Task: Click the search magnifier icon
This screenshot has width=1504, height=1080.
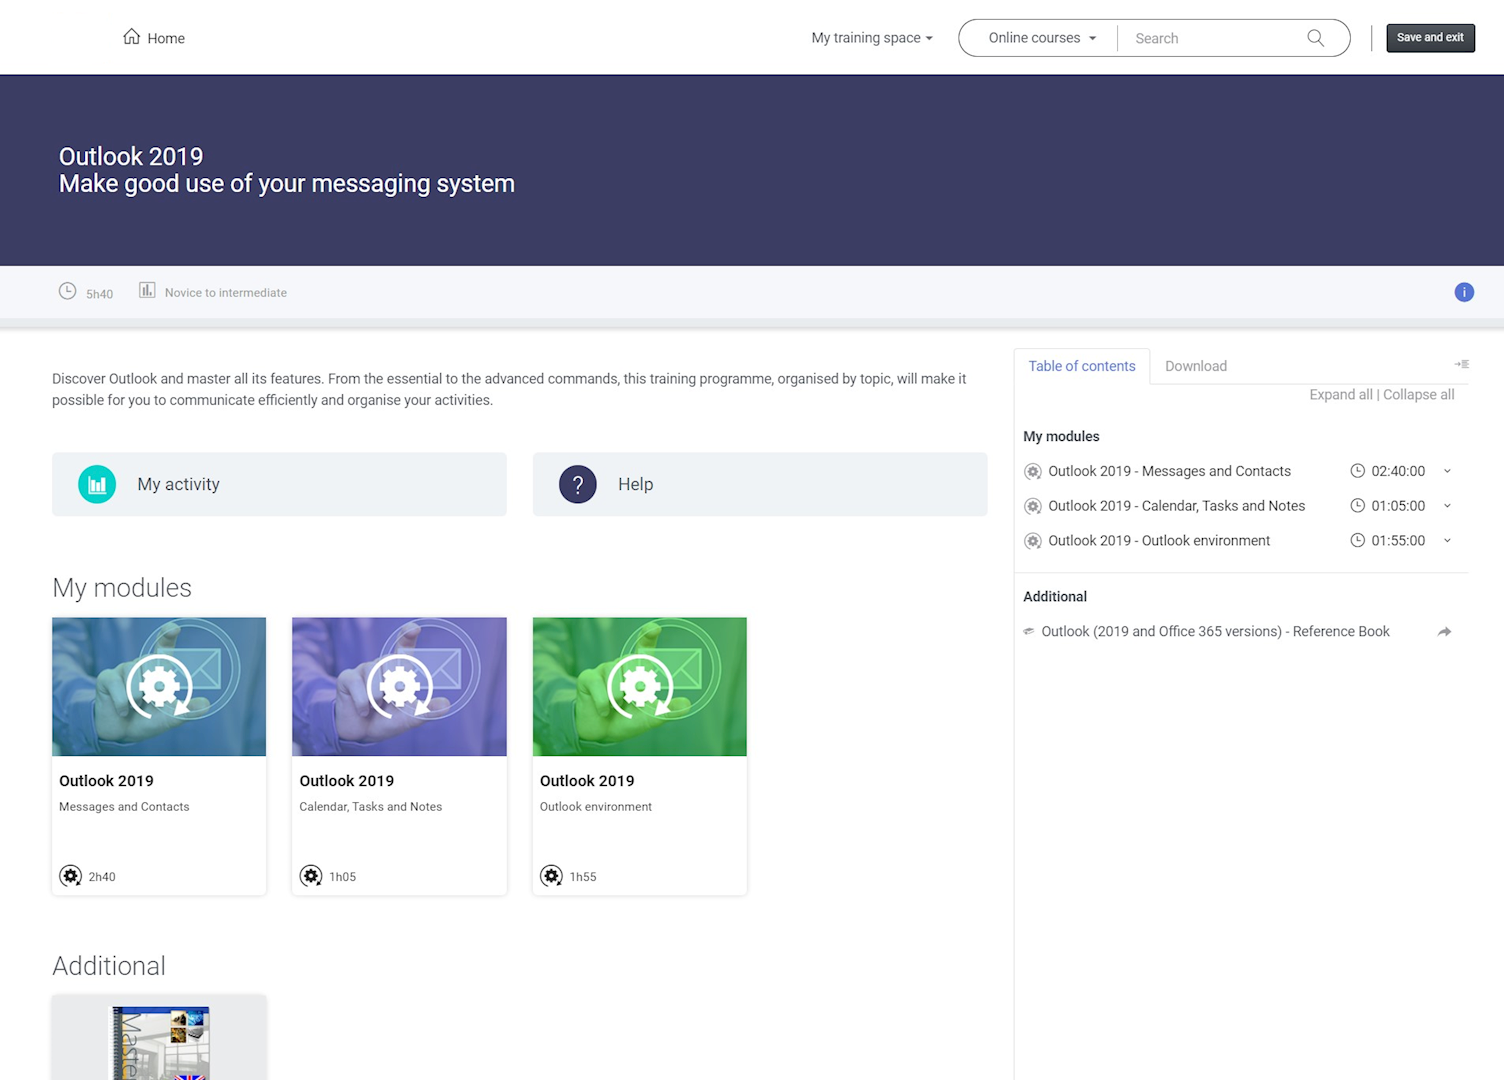Action: 1315,38
